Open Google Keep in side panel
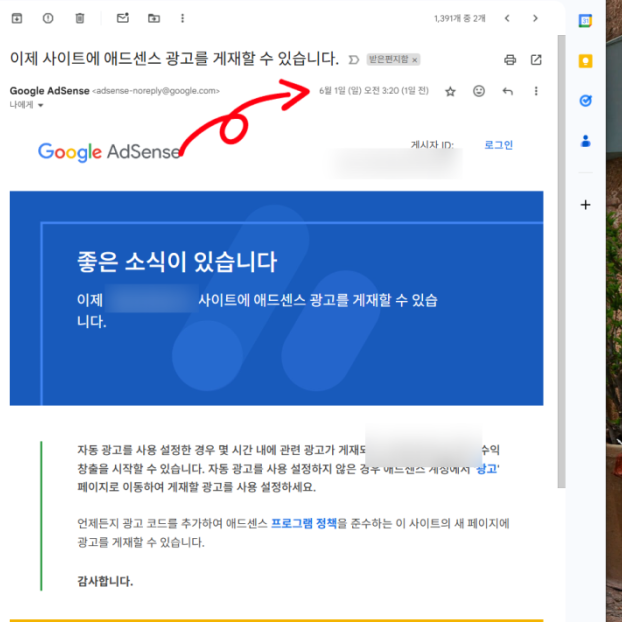Viewport: 622px width, 622px height. pos(586,60)
